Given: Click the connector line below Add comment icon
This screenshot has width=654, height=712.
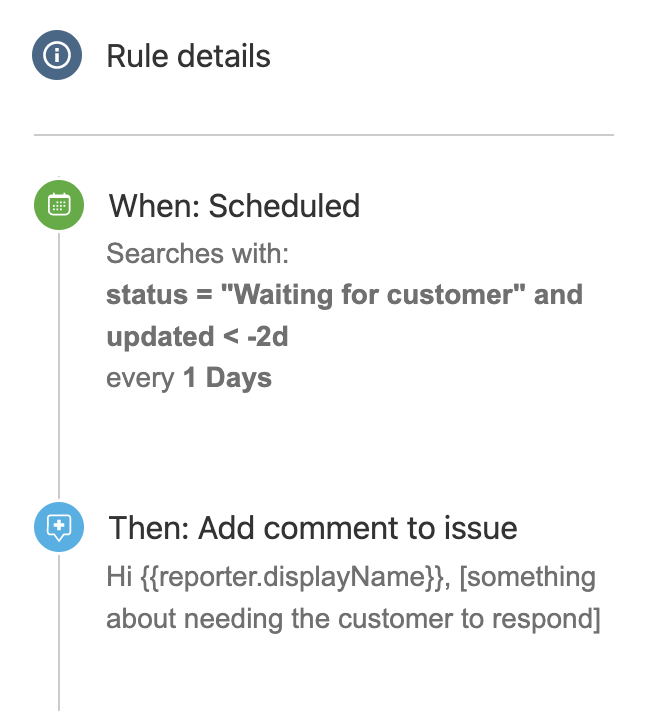Looking at the screenshot, I should point(59,633).
